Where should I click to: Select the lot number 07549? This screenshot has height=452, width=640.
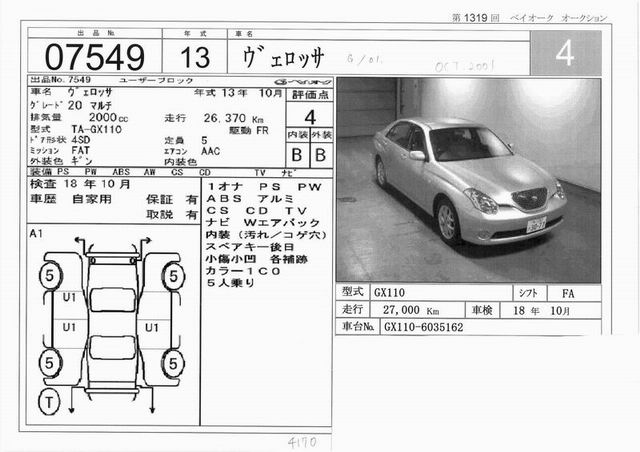pos(95,57)
